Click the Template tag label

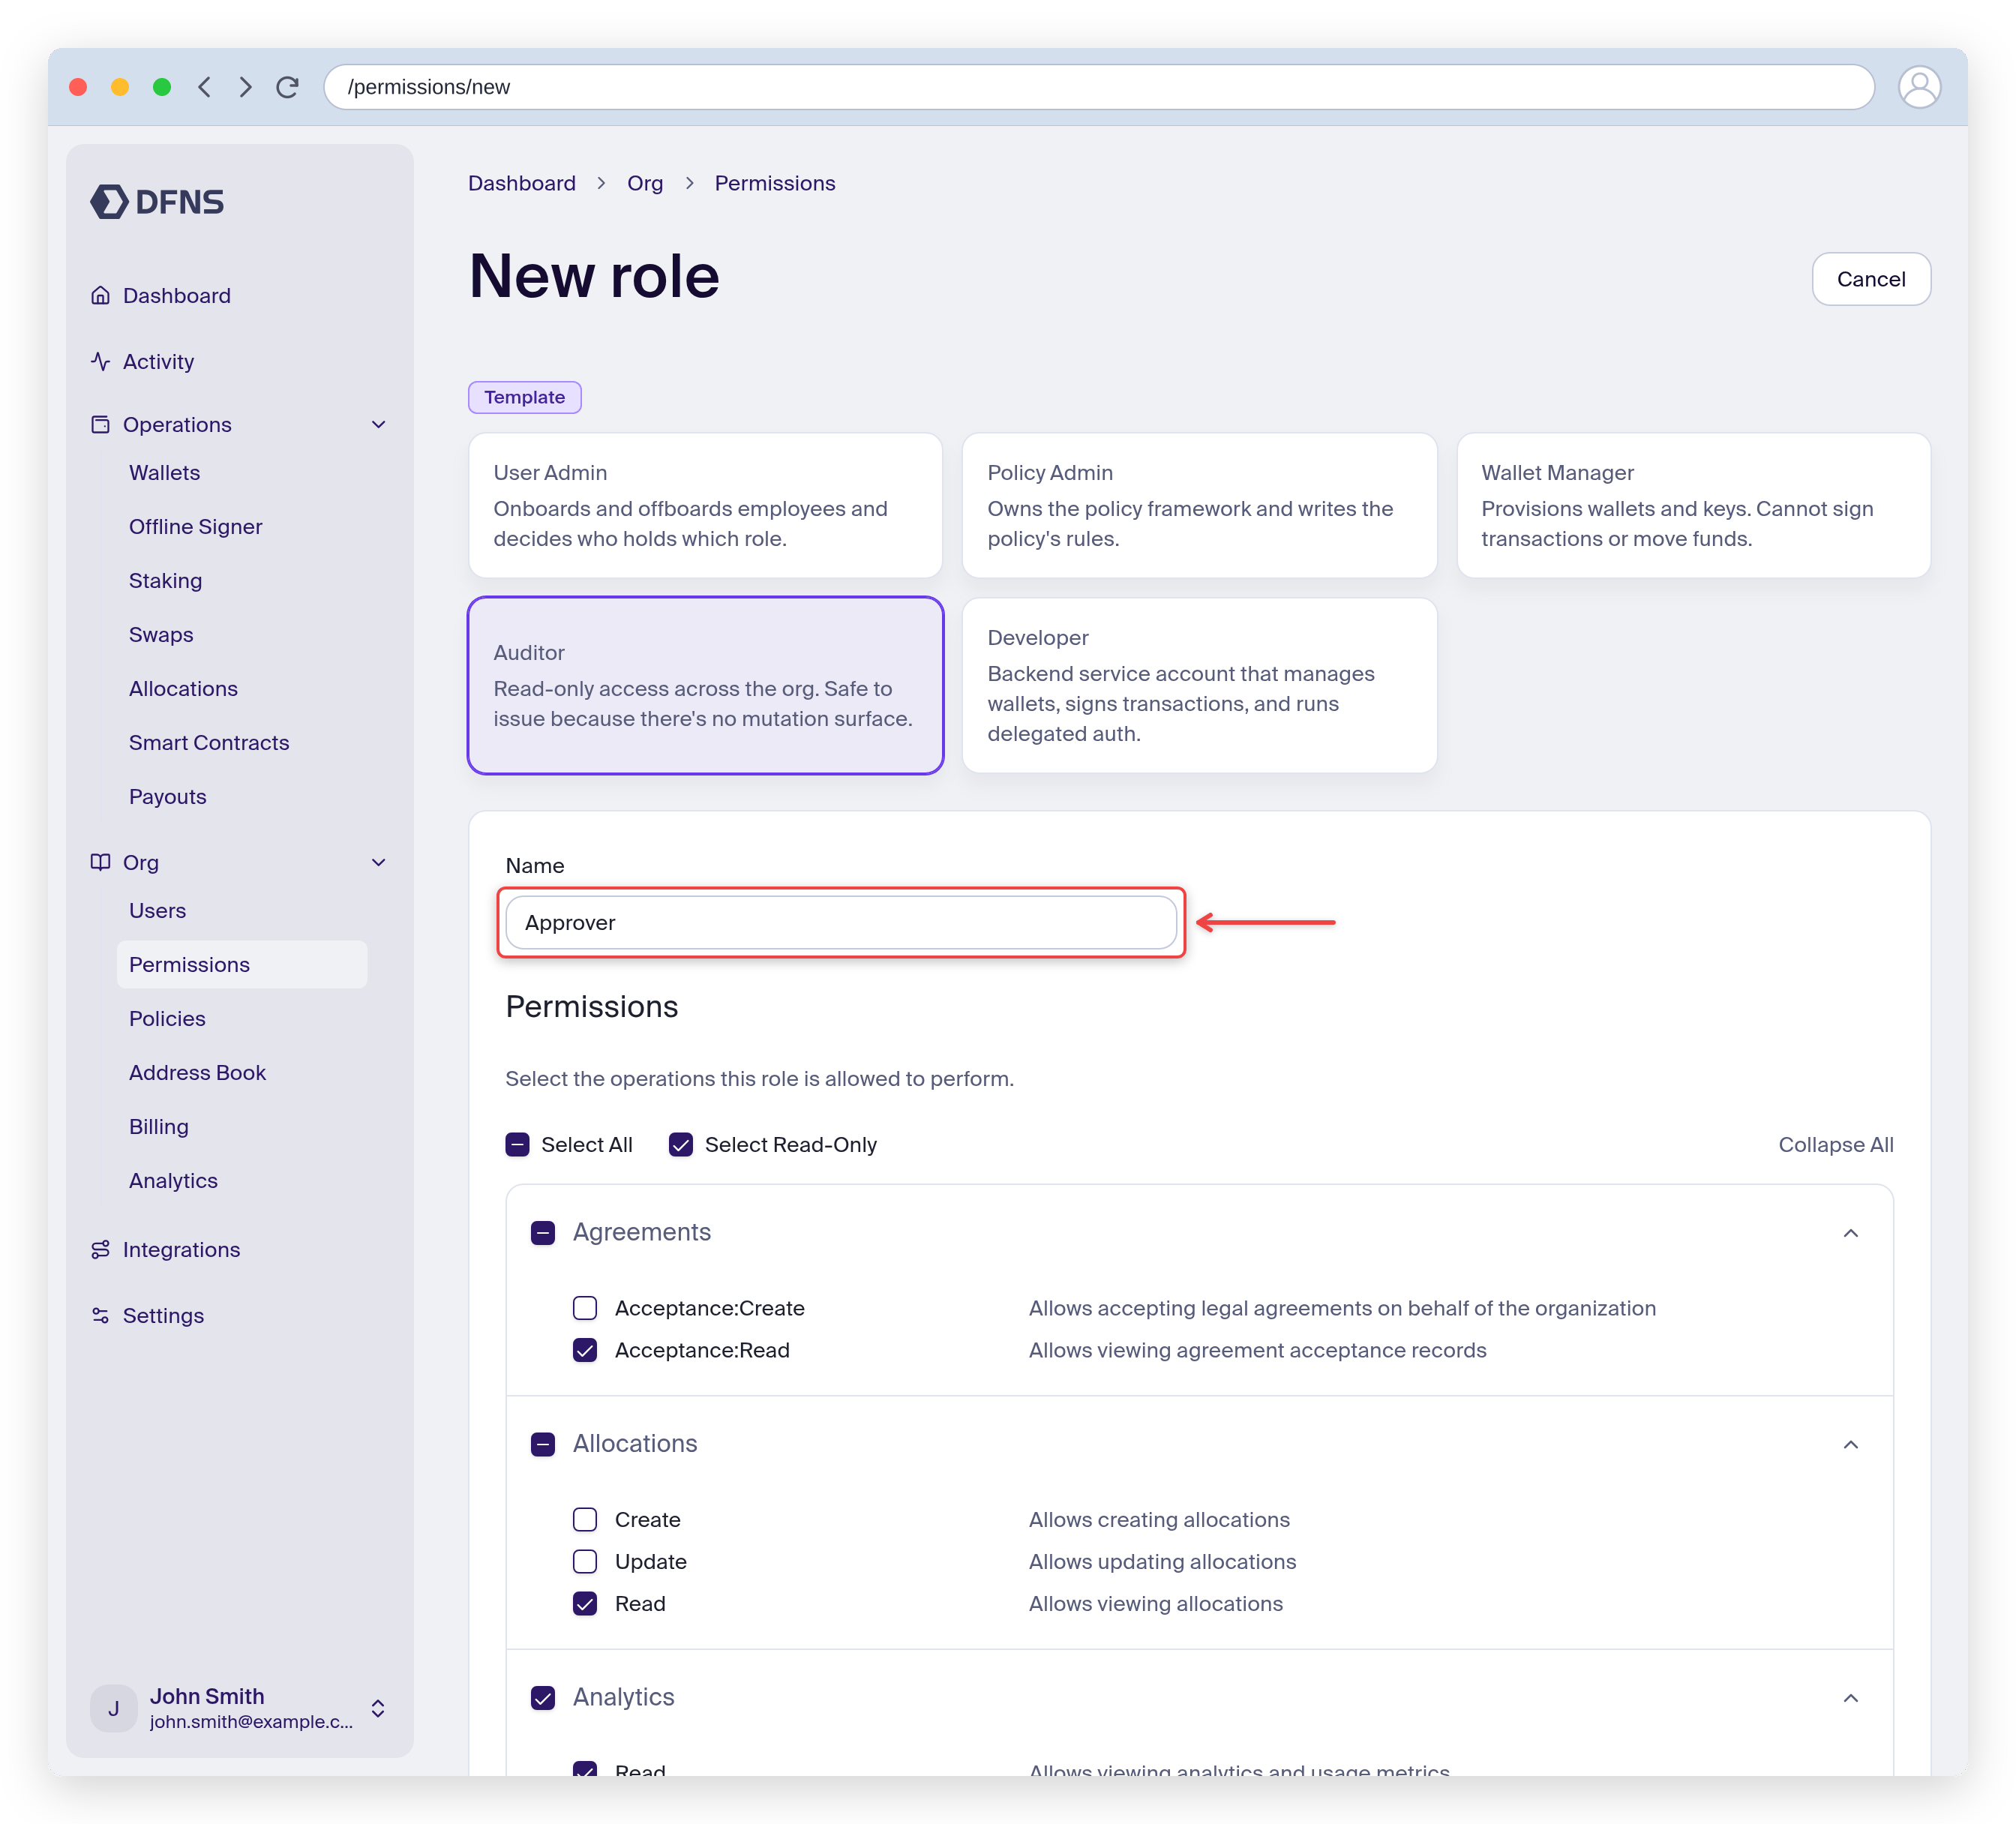(x=525, y=397)
